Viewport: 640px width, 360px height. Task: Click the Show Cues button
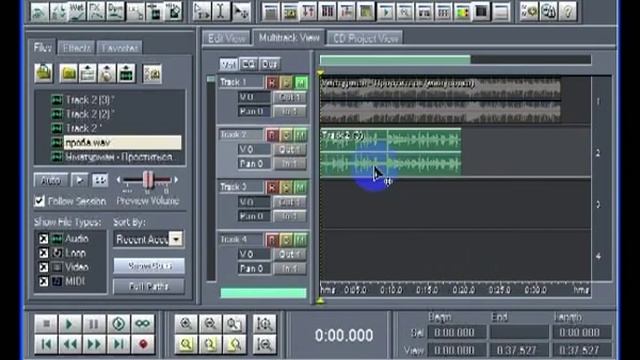click(x=149, y=266)
